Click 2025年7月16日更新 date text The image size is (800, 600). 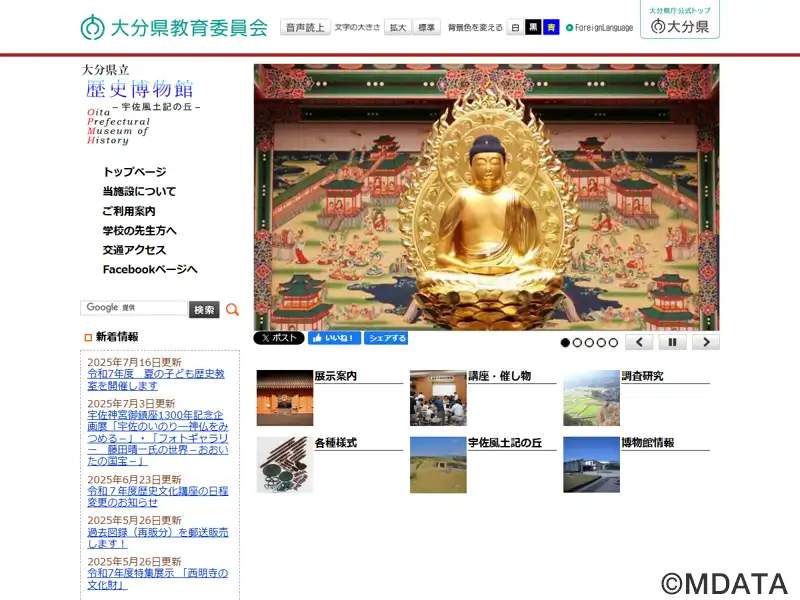pyautogui.click(x=135, y=362)
